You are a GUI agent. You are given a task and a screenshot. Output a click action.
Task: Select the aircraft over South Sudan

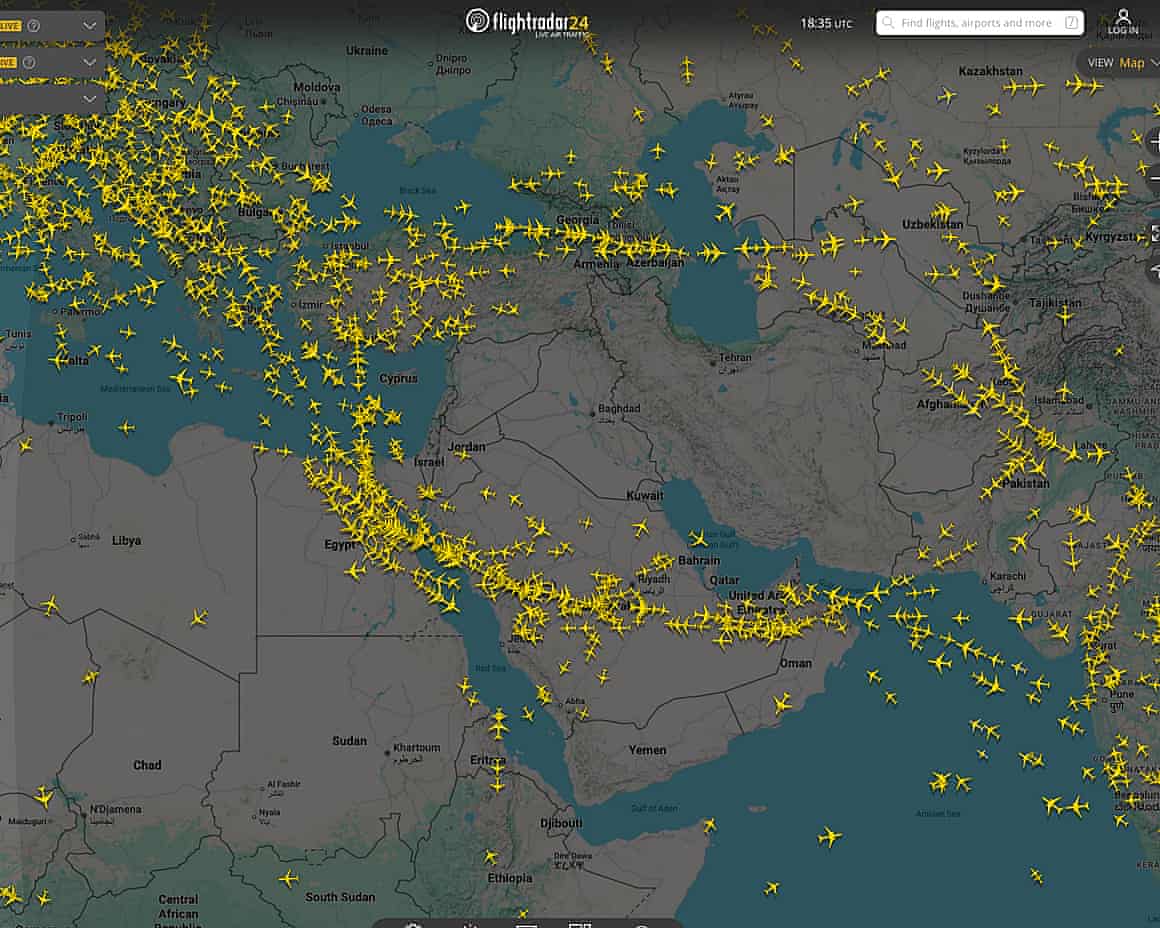(x=288, y=879)
